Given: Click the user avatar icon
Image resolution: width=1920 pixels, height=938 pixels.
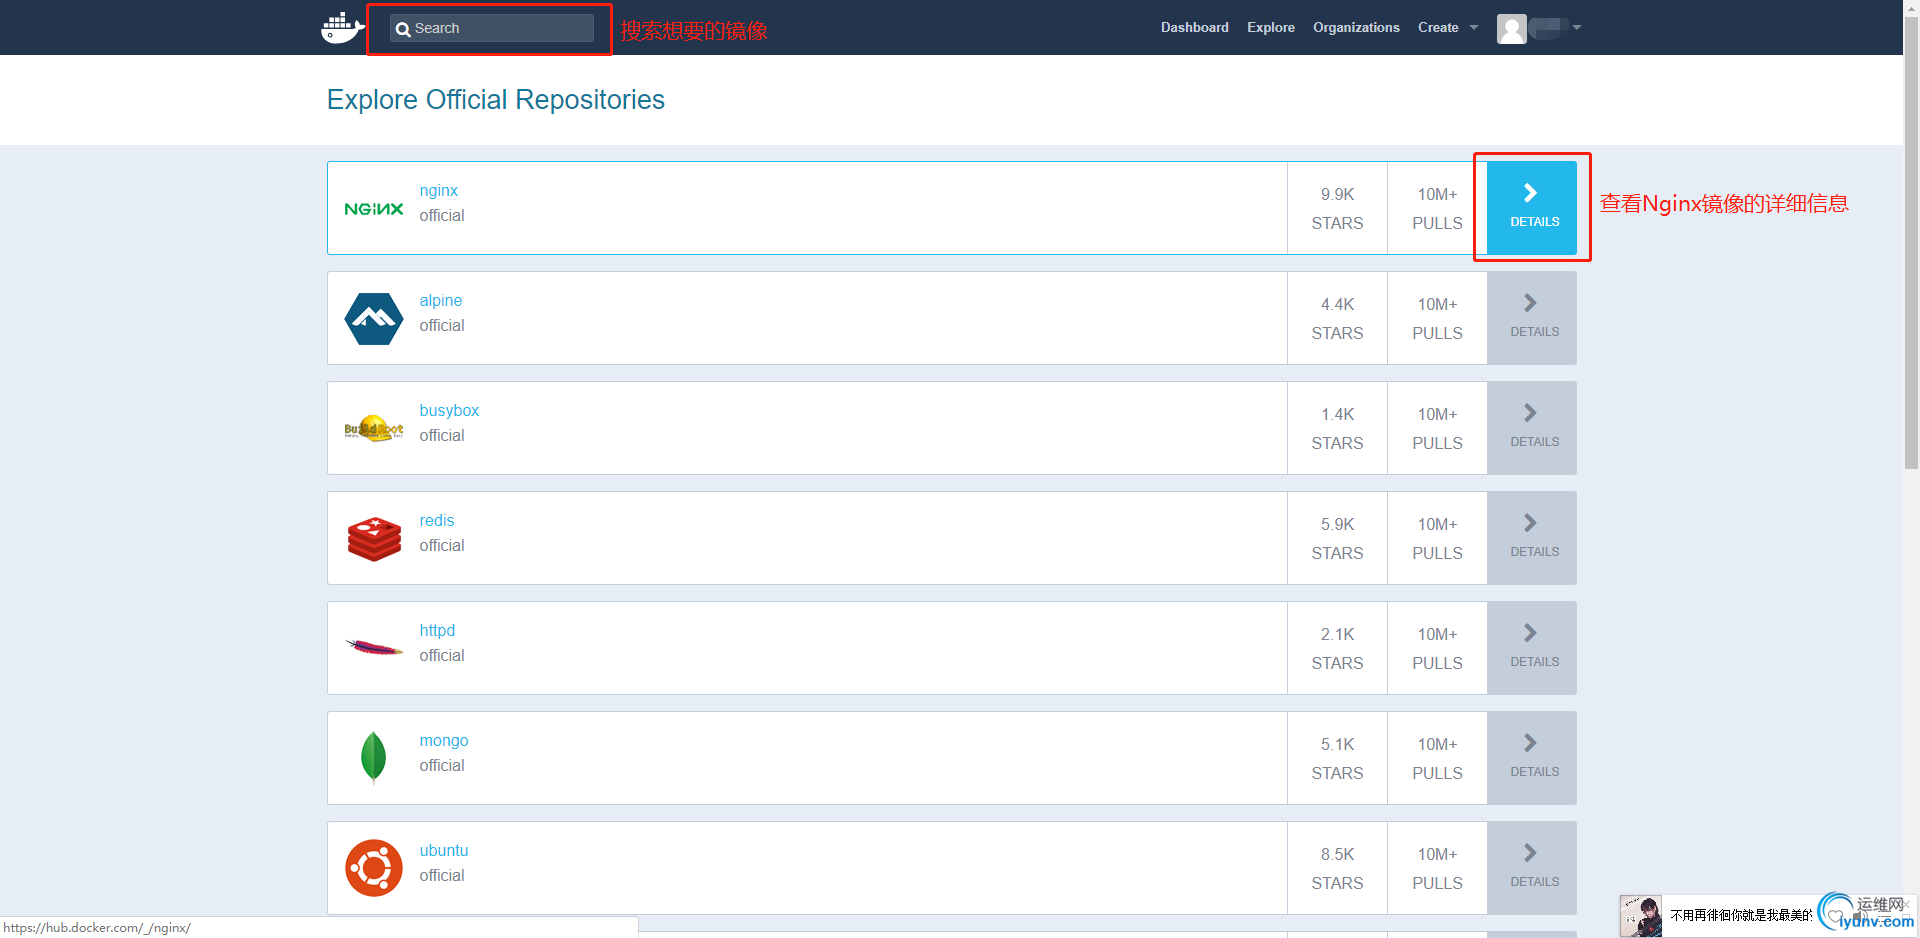Looking at the screenshot, I should pyautogui.click(x=1511, y=29).
